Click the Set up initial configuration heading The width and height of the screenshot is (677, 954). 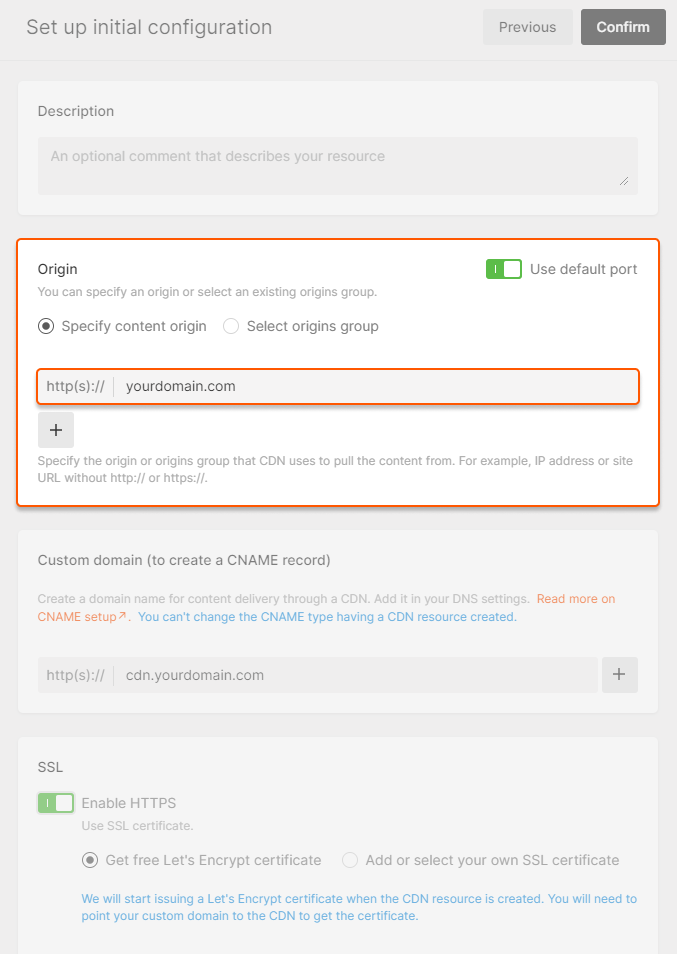click(x=150, y=27)
